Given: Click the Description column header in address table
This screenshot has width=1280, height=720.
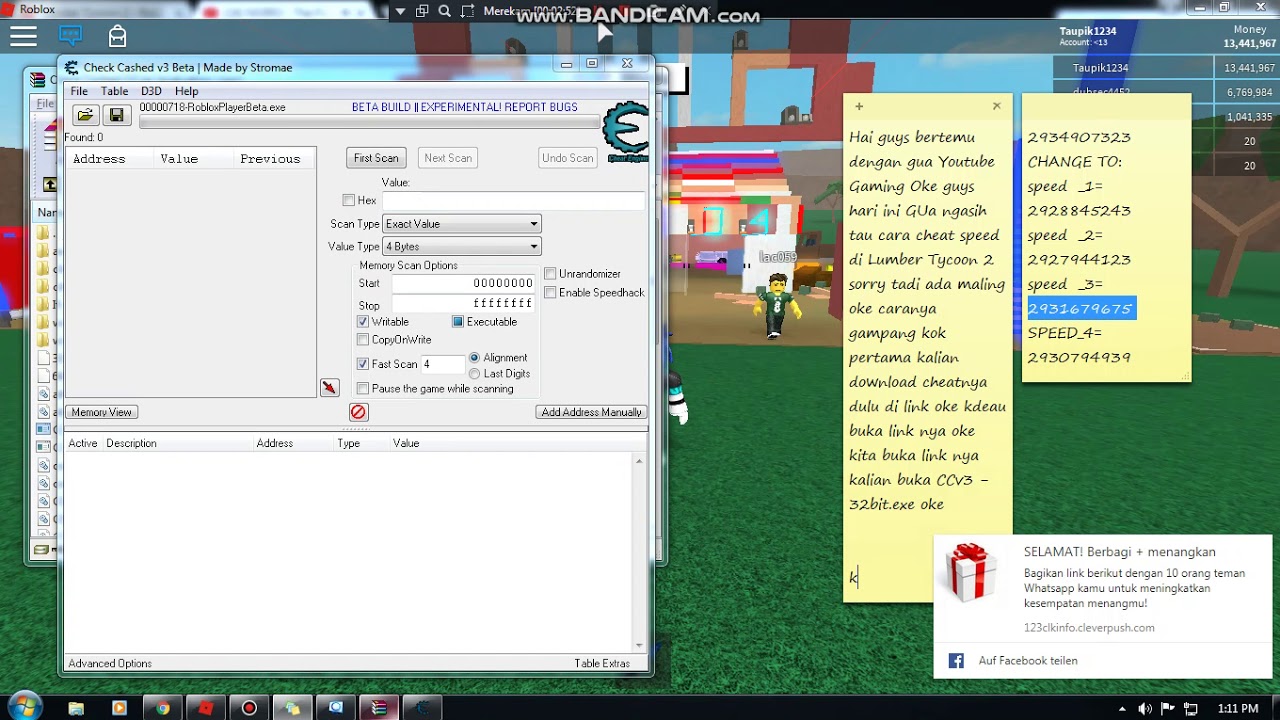Looking at the screenshot, I should pyautogui.click(x=131, y=443).
